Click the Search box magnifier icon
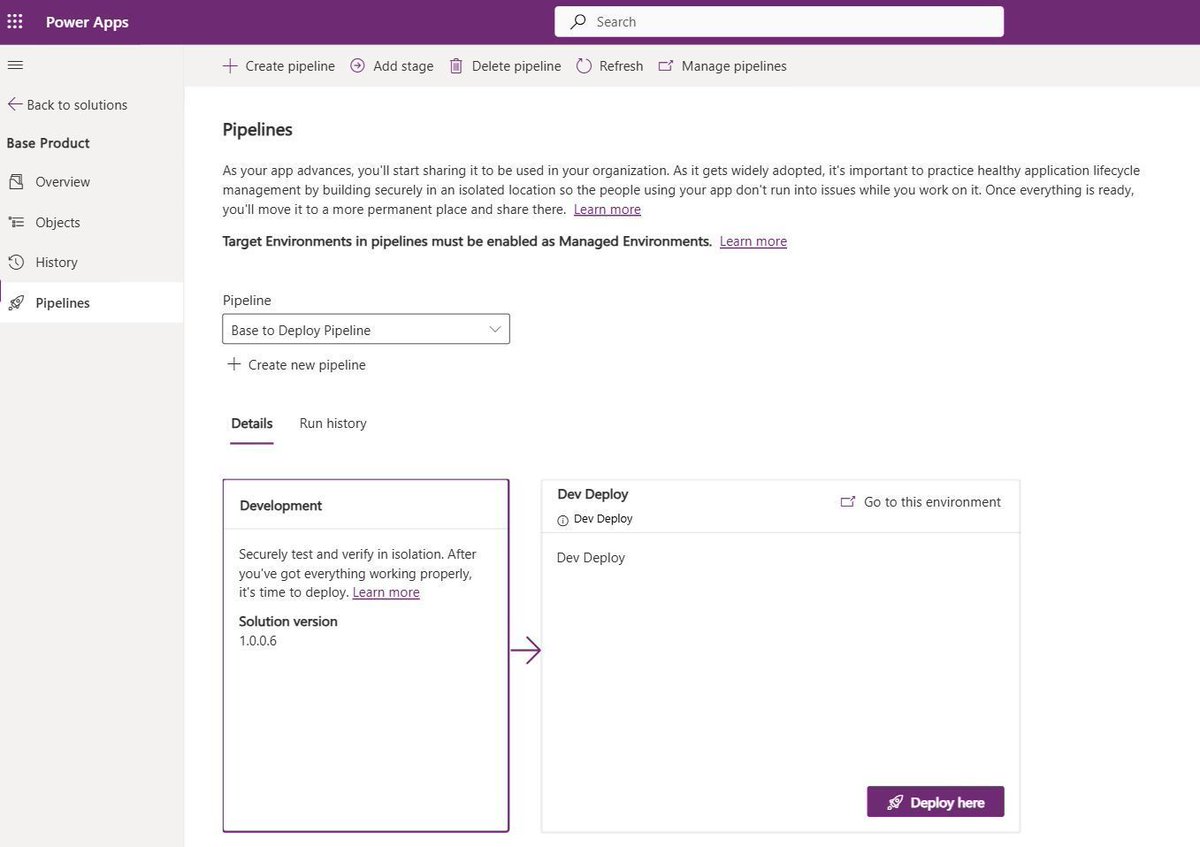Screen dimensions: 1200x847 click(578, 21)
